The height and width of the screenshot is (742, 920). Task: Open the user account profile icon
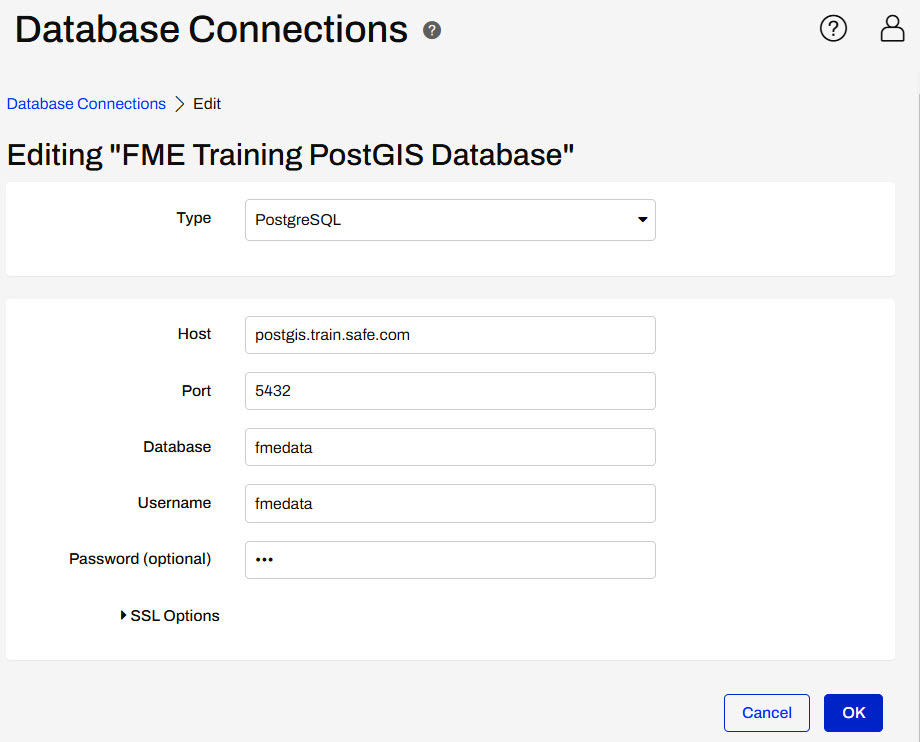[892, 29]
